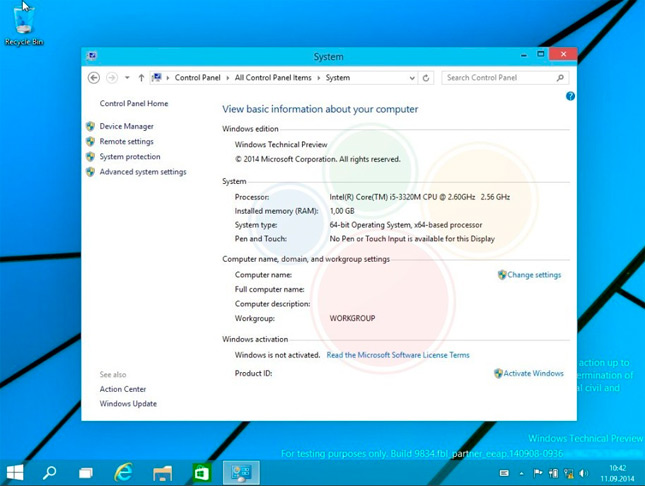Click the shield icon beside Device Manager

tap(90, 126)
